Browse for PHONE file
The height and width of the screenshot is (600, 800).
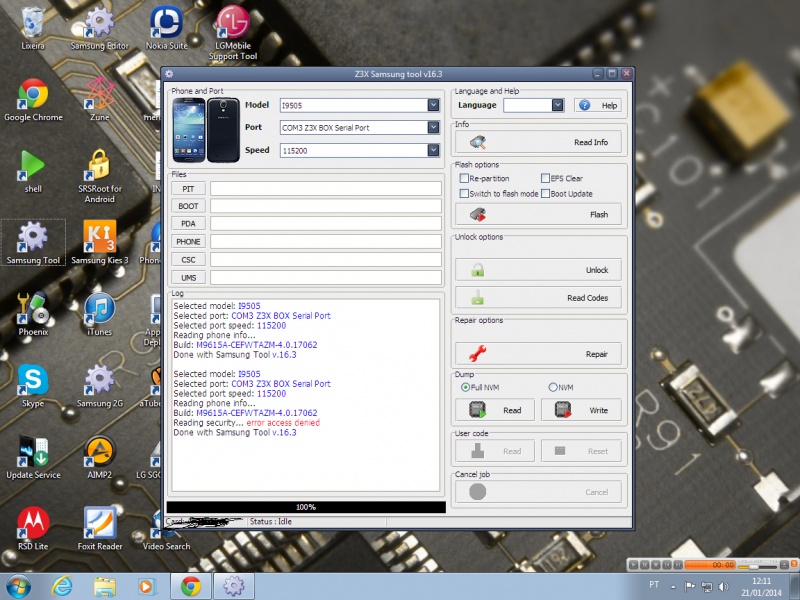coord(188,241)
